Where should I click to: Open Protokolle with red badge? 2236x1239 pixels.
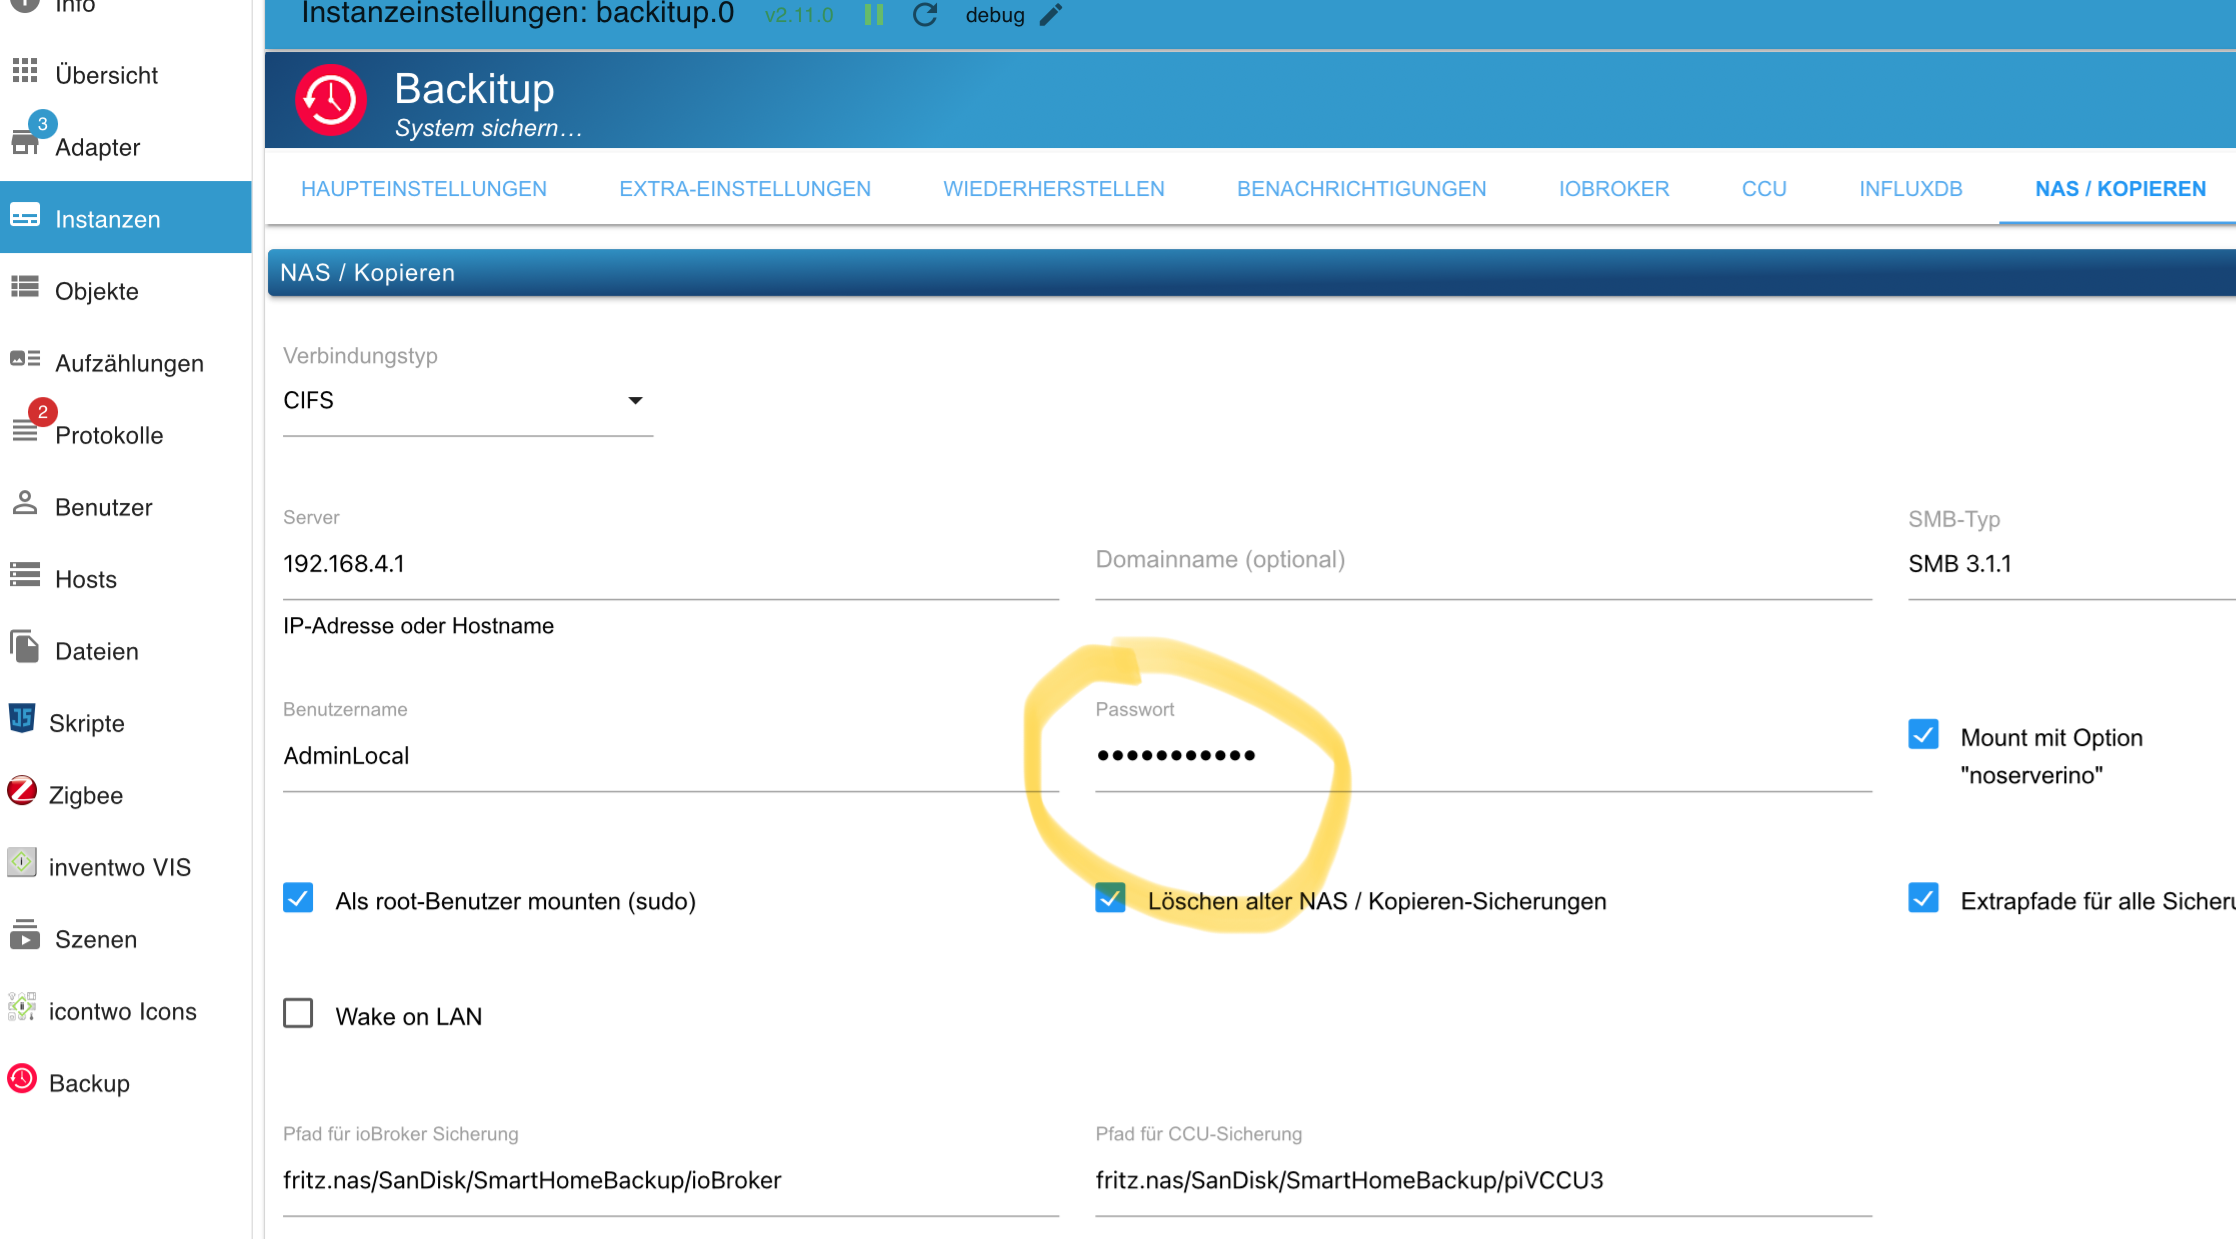[x=108, y=435]
